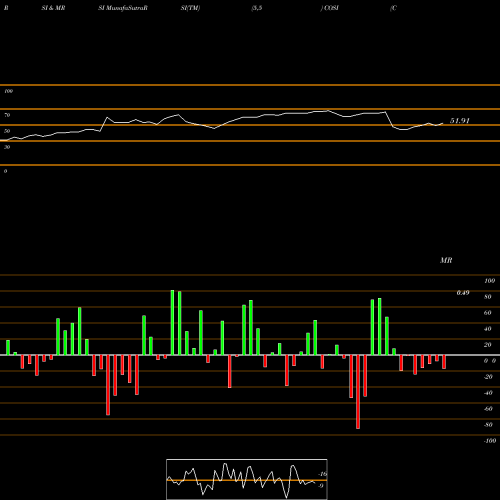The image size is (500, 500).
Task: Open the mini oscillator thumbnail chart
Action: coord(247,479)
